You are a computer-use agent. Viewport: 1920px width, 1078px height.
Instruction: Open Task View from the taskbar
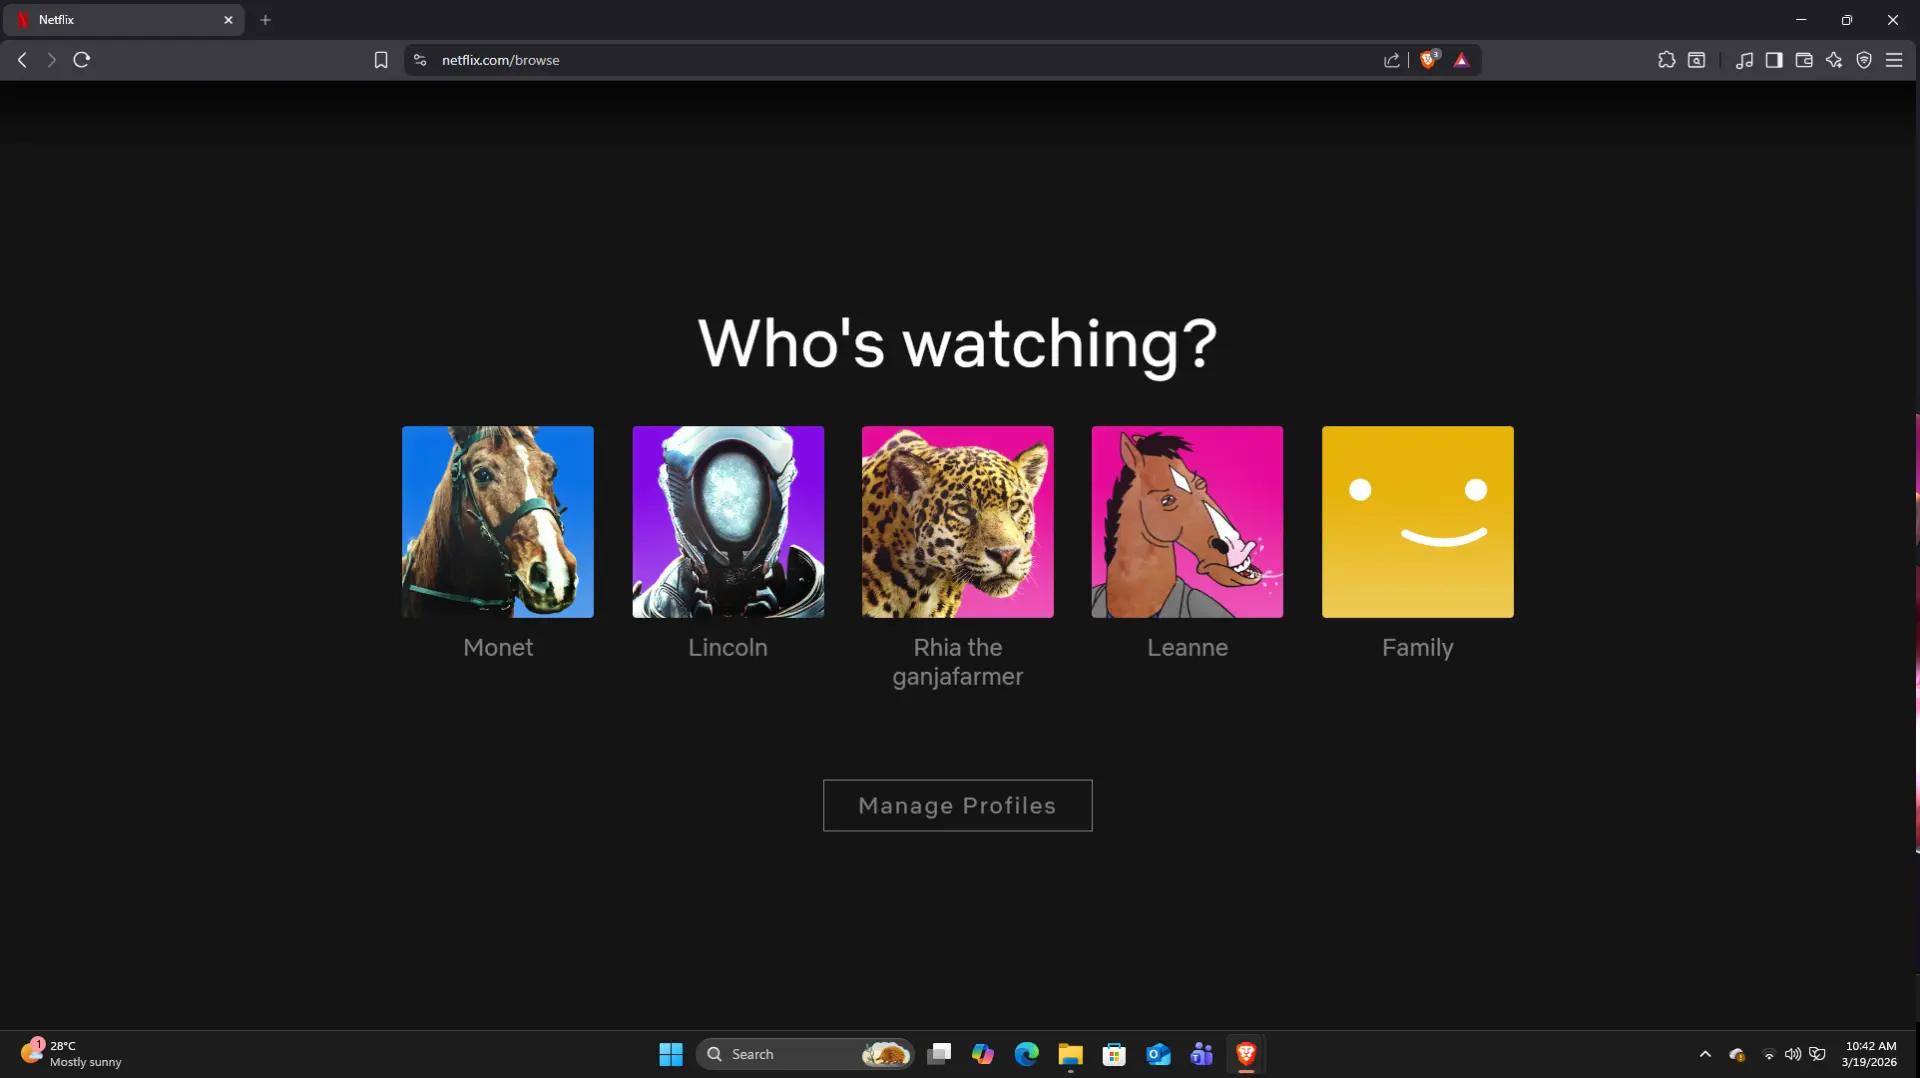[939, 1054]
